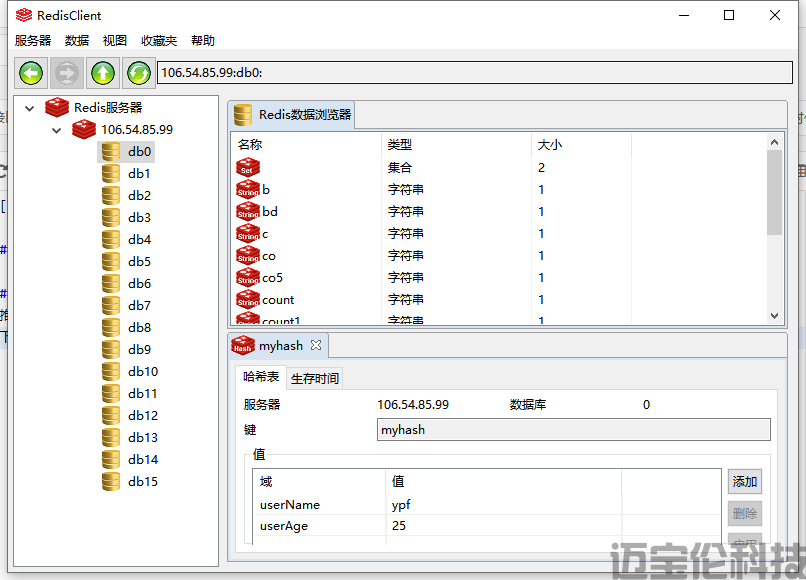Sort by the 类型 column header

tap(456, 145)
